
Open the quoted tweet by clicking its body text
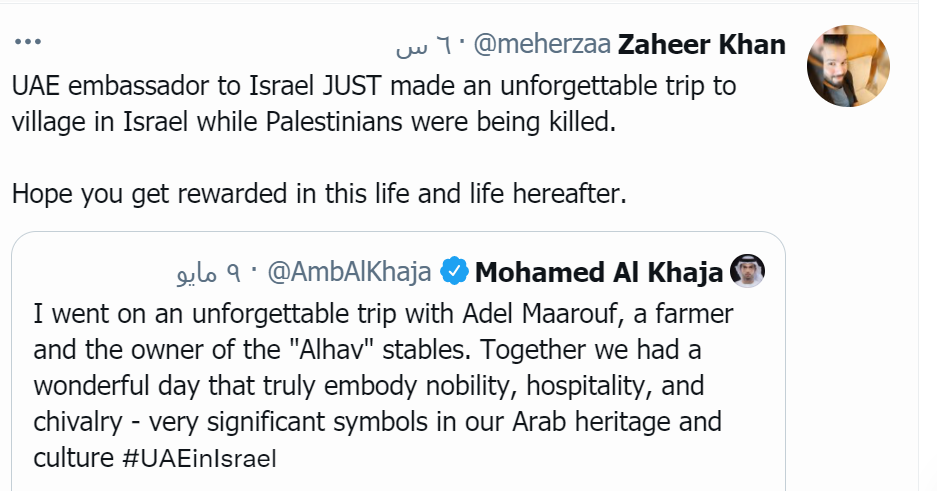click(x=380, y=385)
